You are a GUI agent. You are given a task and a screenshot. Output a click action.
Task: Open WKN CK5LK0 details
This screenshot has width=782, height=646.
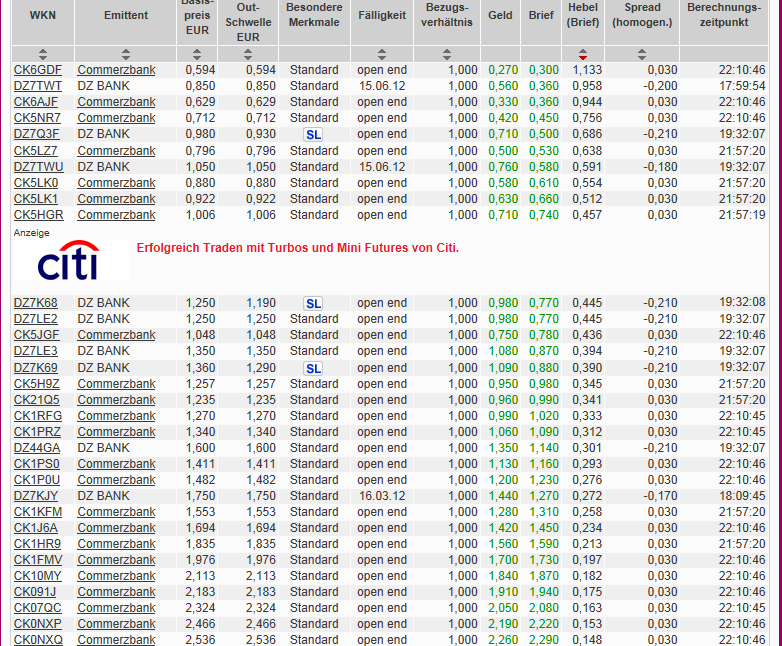pos(36,183)
